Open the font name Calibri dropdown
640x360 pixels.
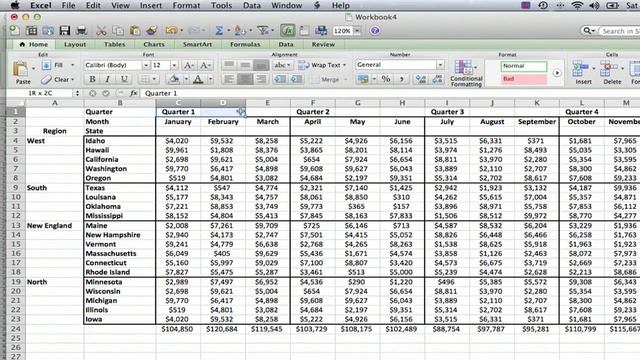click(x=146, y=65)
